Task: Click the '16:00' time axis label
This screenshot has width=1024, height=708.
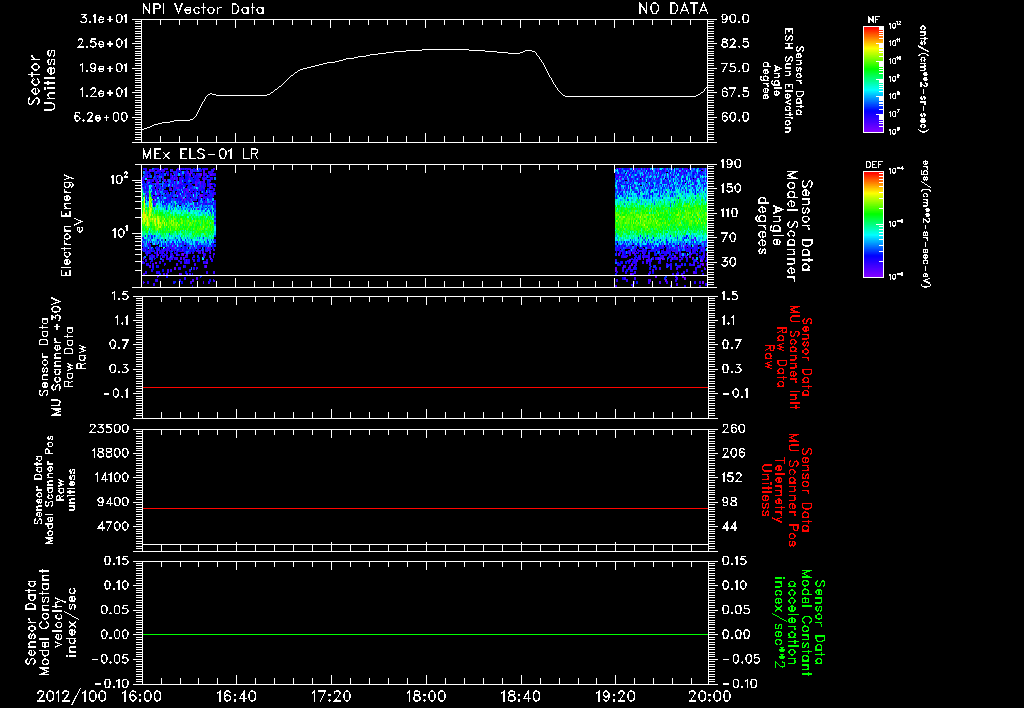Action: pyautogui.click(x=142, y=696)
